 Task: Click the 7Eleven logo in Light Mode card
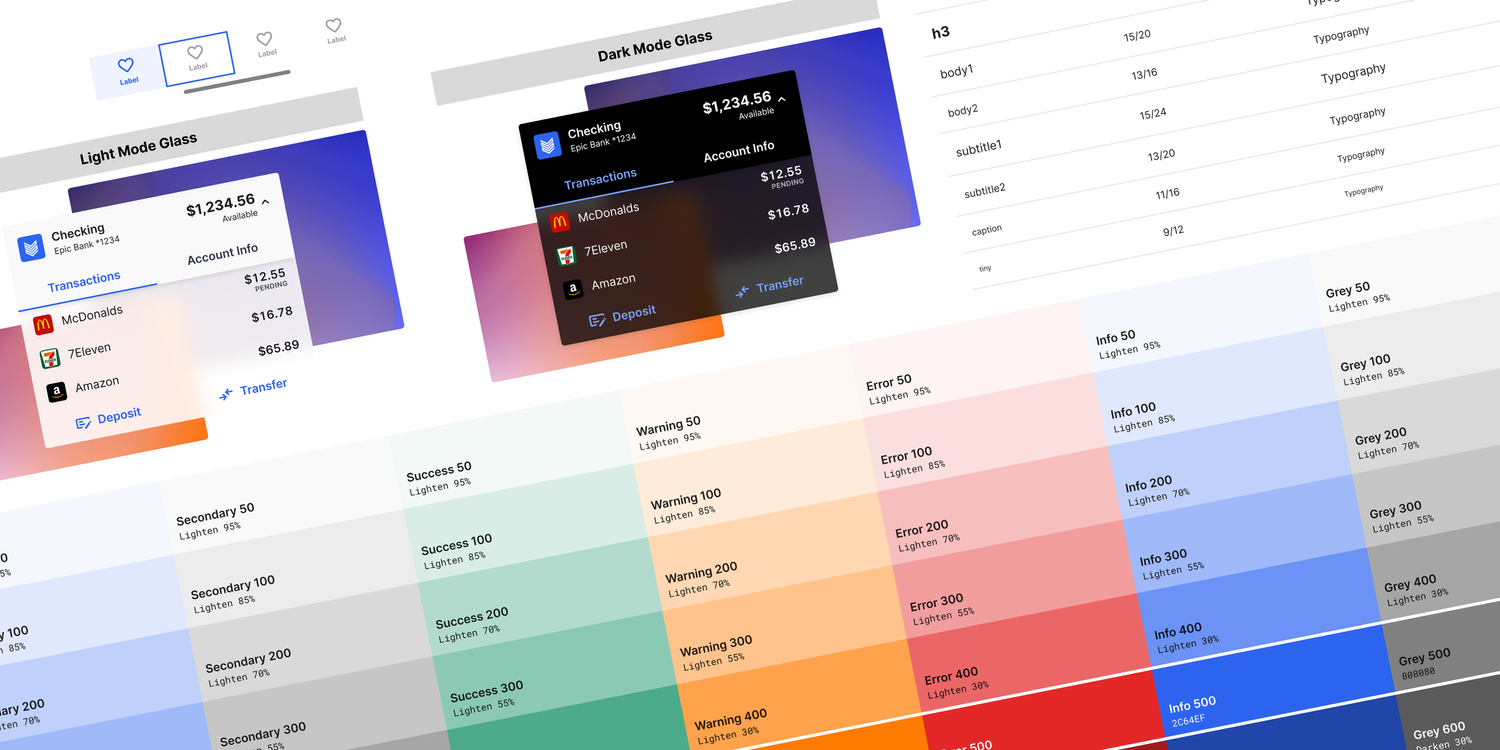tap(49, 358)
